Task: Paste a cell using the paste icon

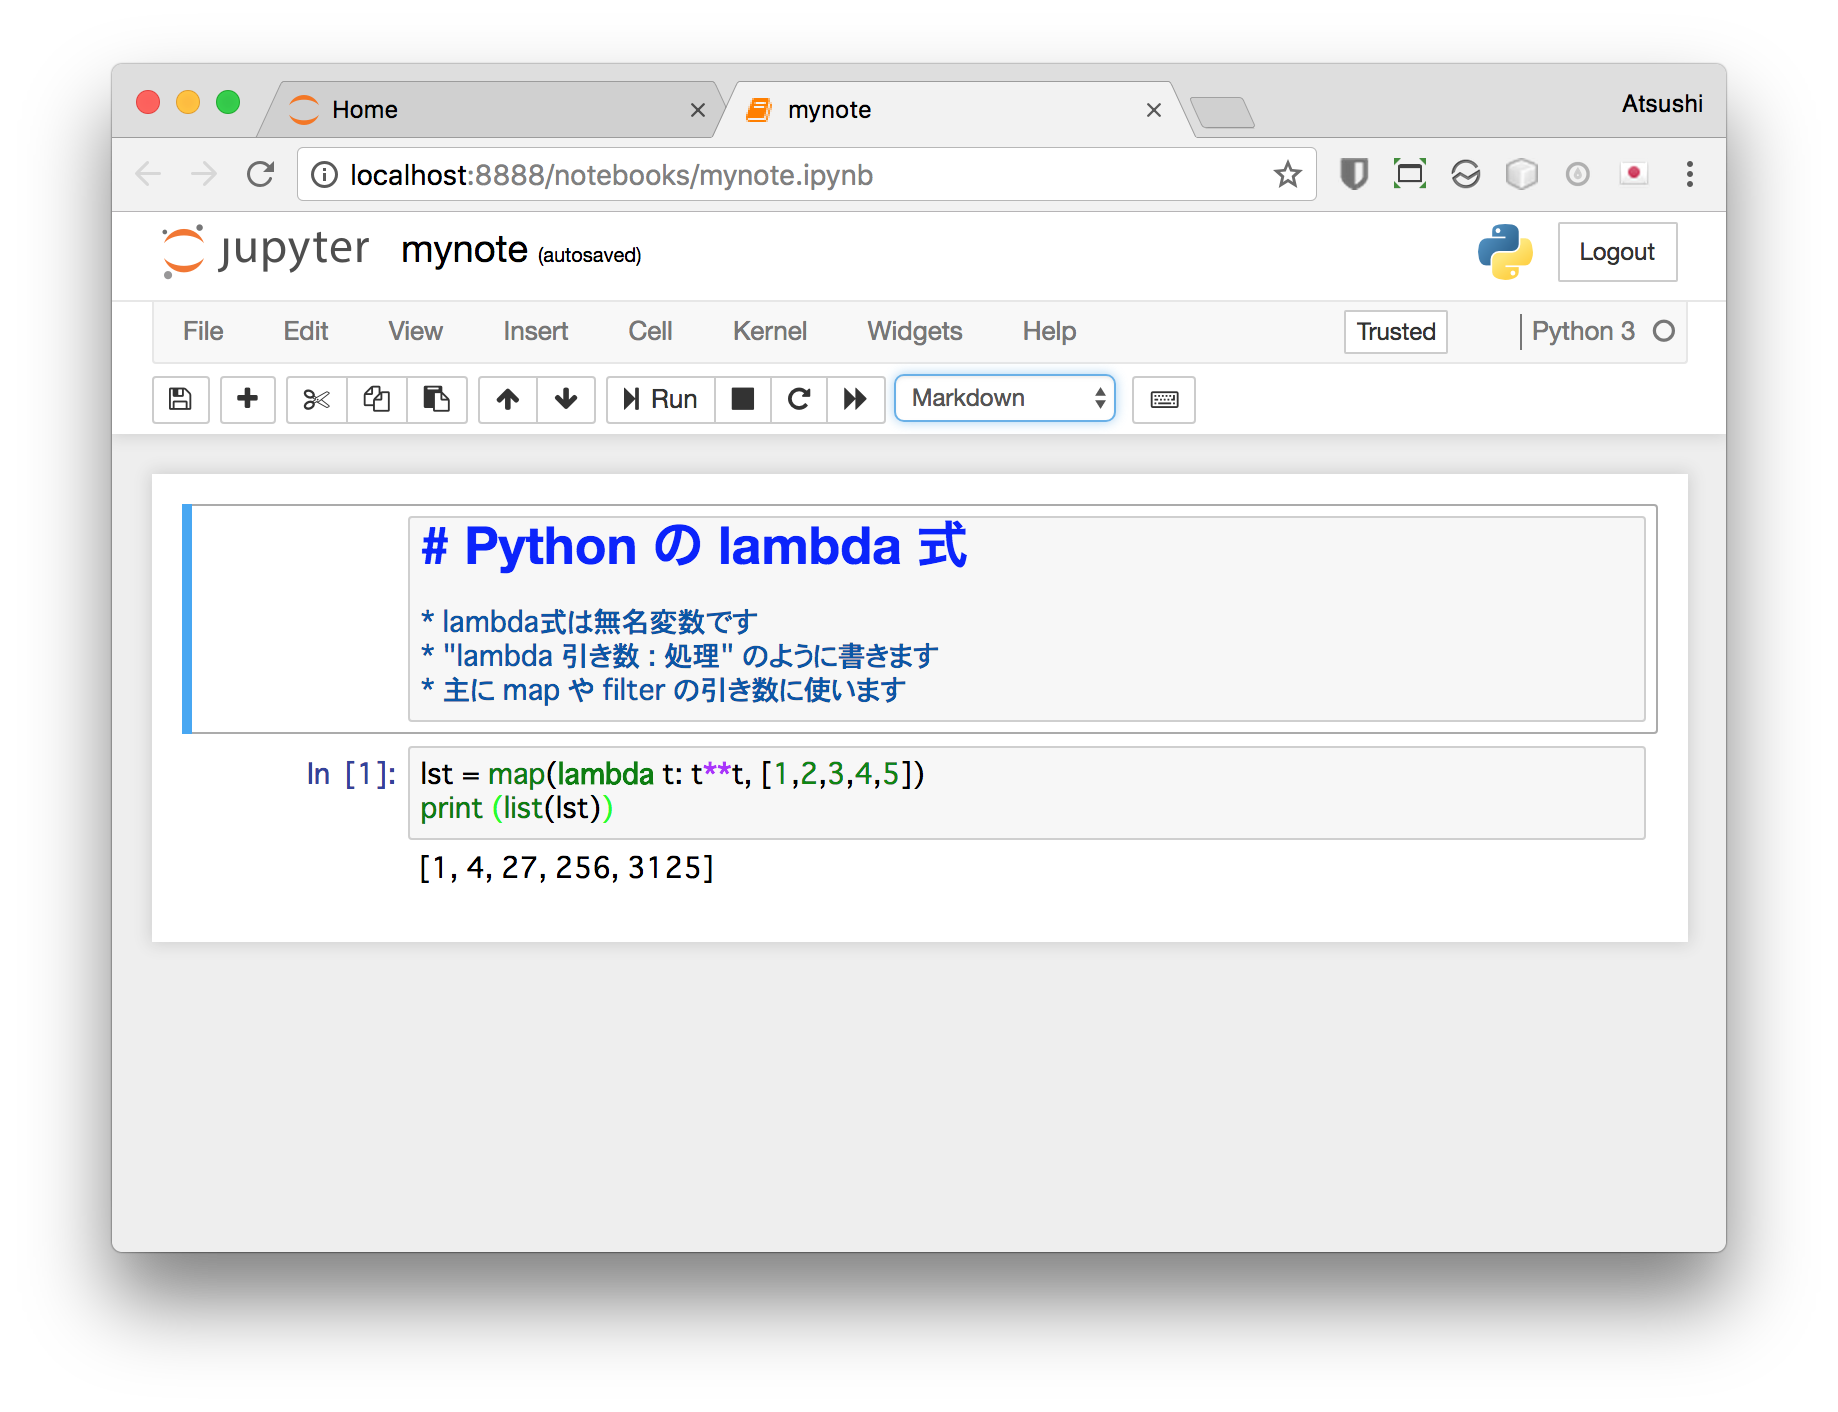Action: click(437, 399)
